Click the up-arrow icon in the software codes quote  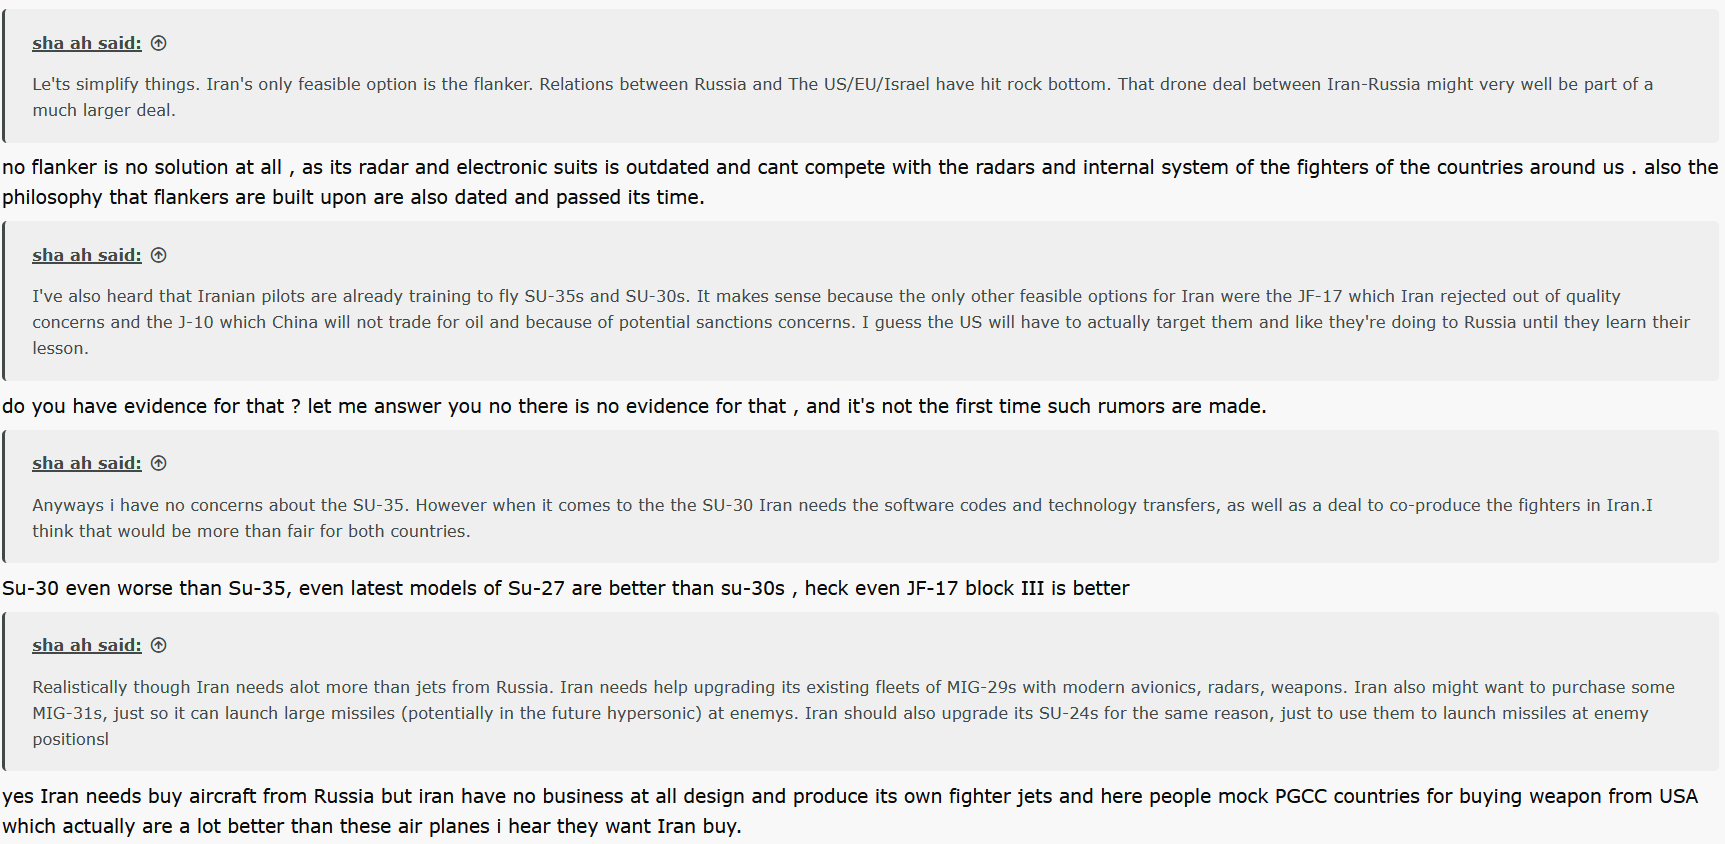[158, 463]
